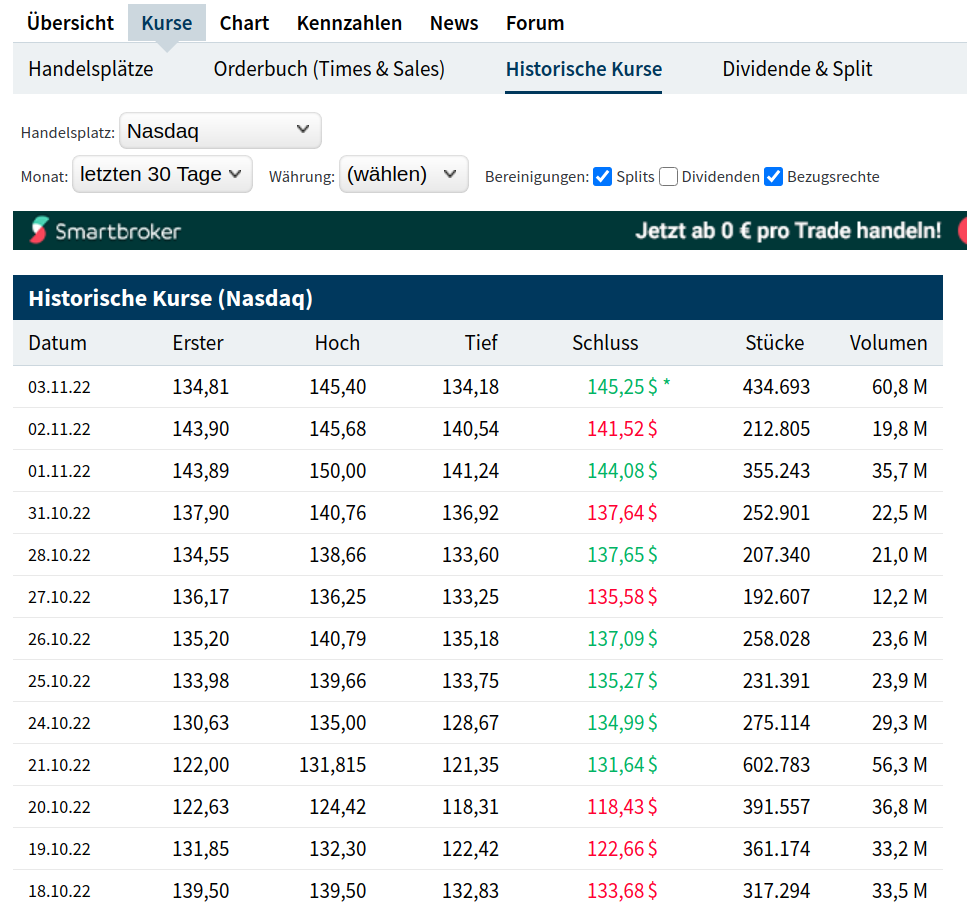Switch to the Chart tab
967x904 pixels.
coord(244,23)
